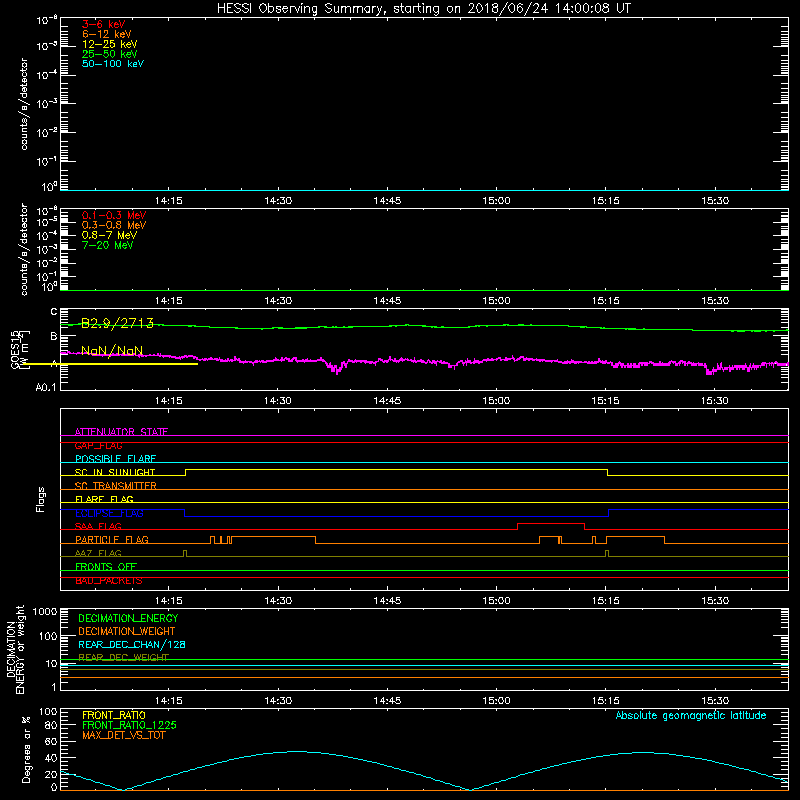Select the REAR_DEC_WEIGHT legend label
Viewport: 800px width, 800px height.
[123, 657]
